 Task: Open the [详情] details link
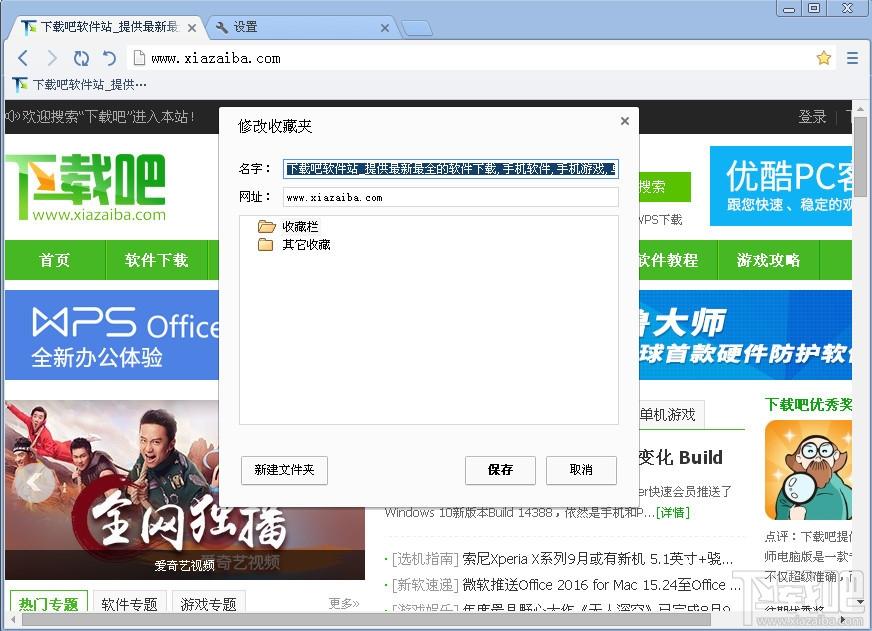[672, 513]
